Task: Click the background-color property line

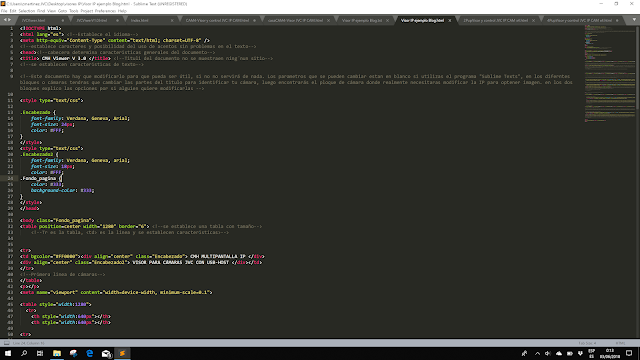Action: coord(62,190)
